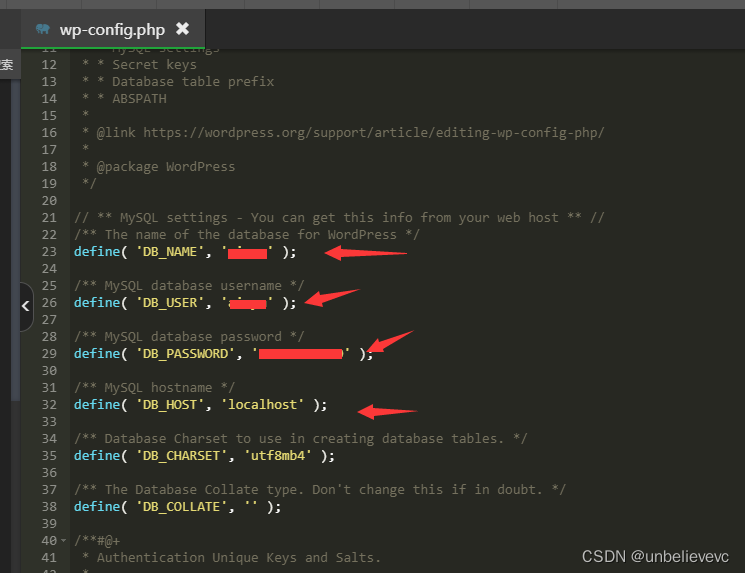Click 'DB_NAME' text on line 23

click(x=170, y=251)
